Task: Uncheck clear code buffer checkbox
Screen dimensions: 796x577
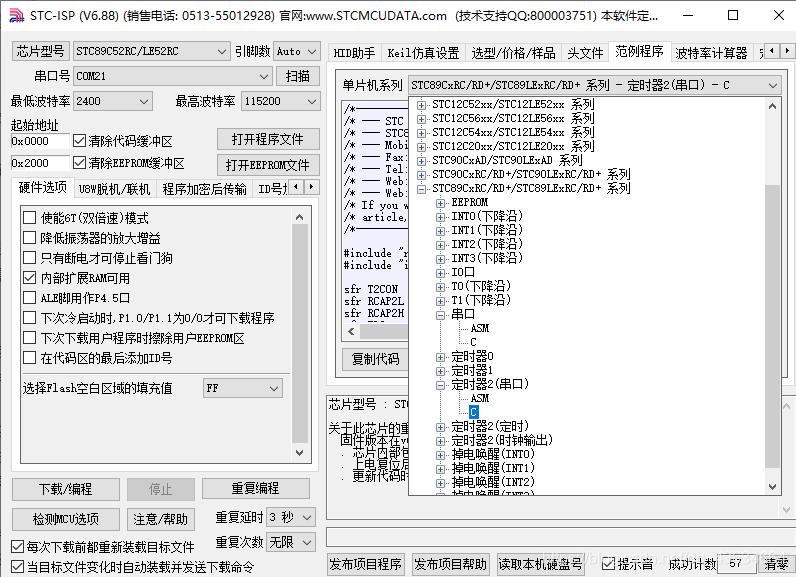Action: [79, 141]
